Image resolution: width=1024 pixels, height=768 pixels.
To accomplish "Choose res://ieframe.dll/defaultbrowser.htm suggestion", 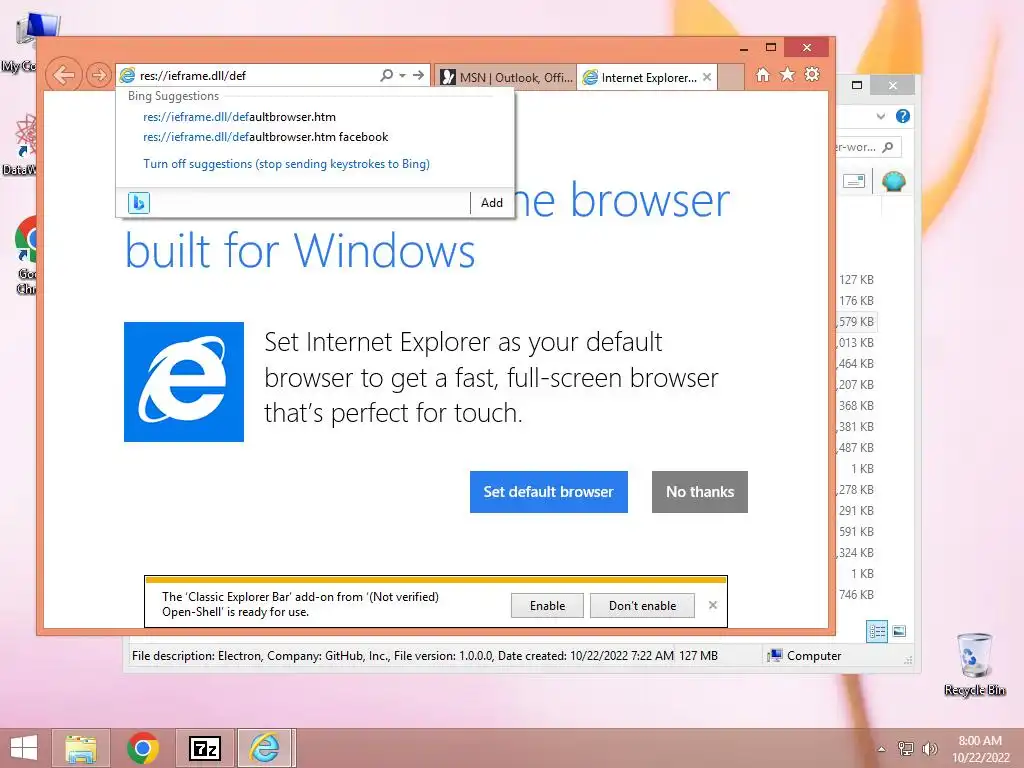I will point(239,117).
